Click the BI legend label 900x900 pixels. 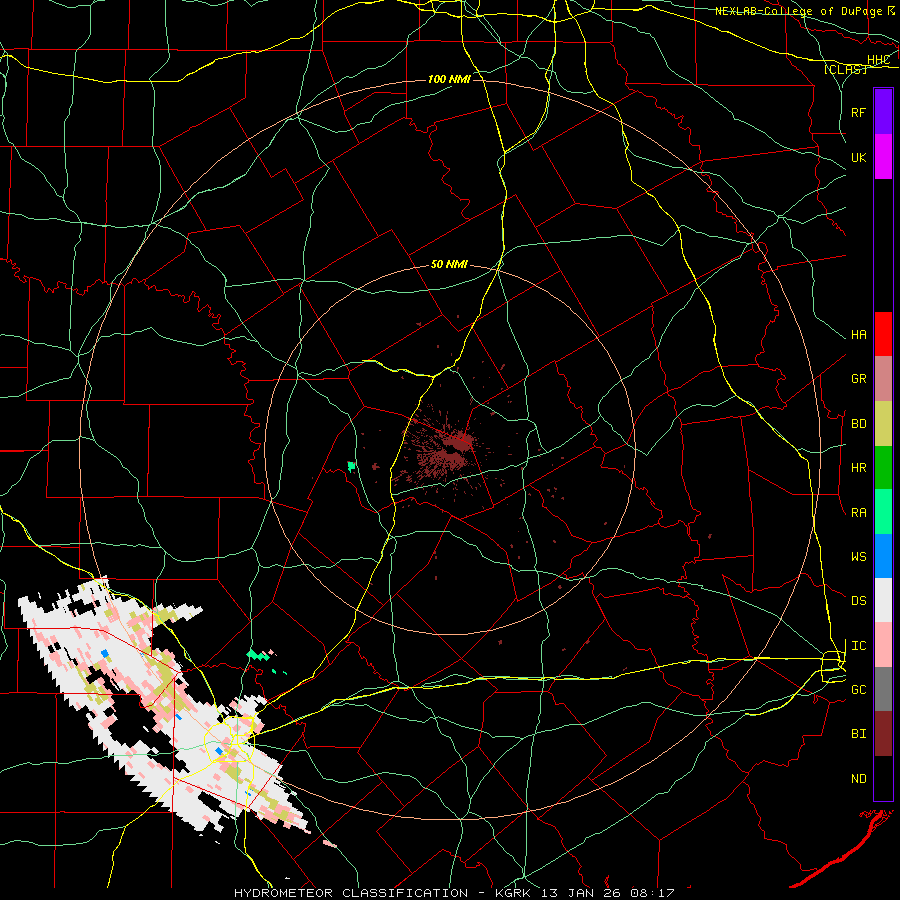click(858, 734)
